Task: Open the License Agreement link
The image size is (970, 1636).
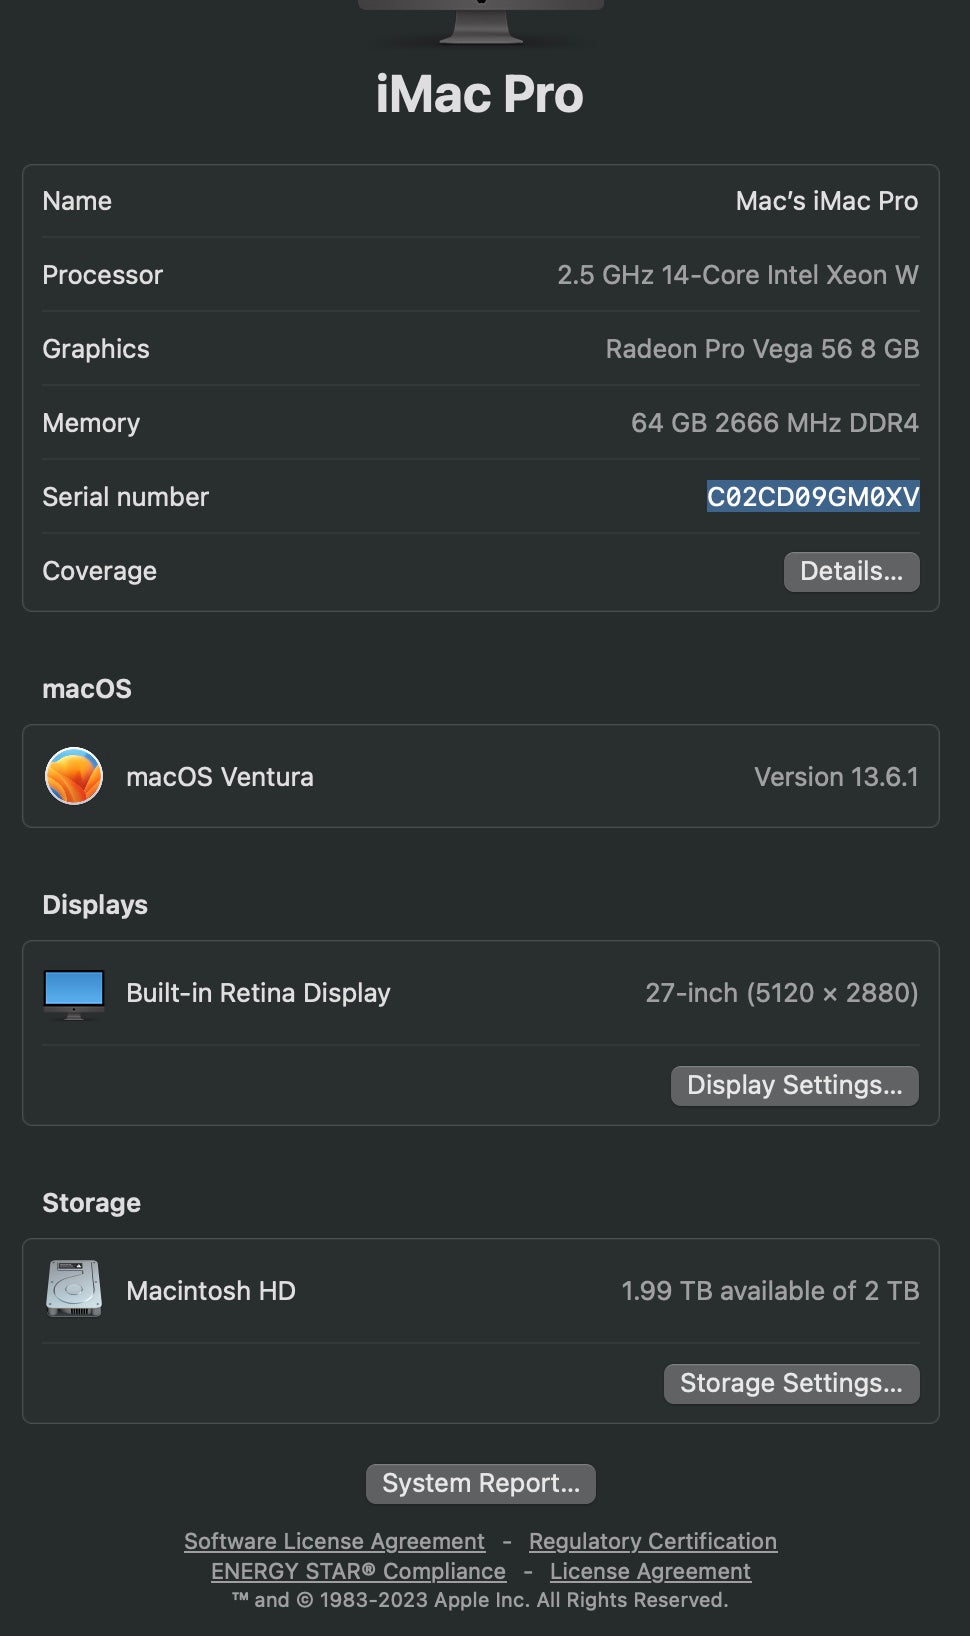Action: point(650,1571)
